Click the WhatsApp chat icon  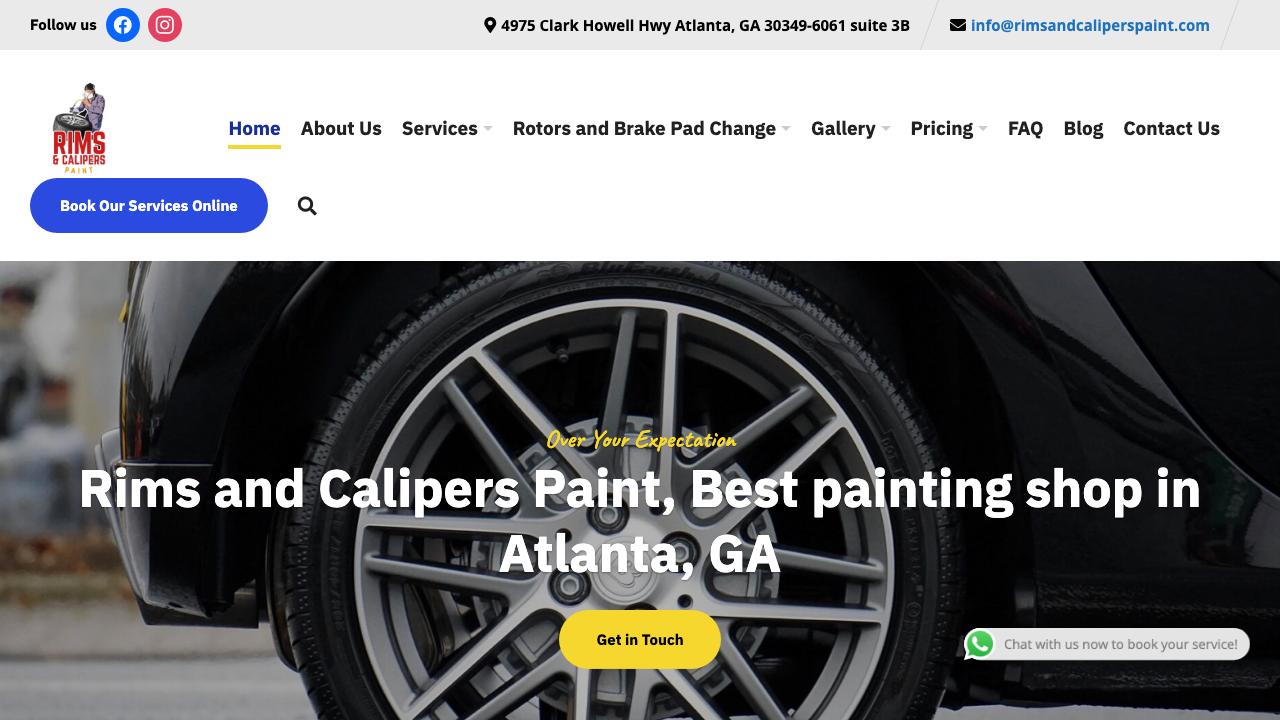(980, 645)
